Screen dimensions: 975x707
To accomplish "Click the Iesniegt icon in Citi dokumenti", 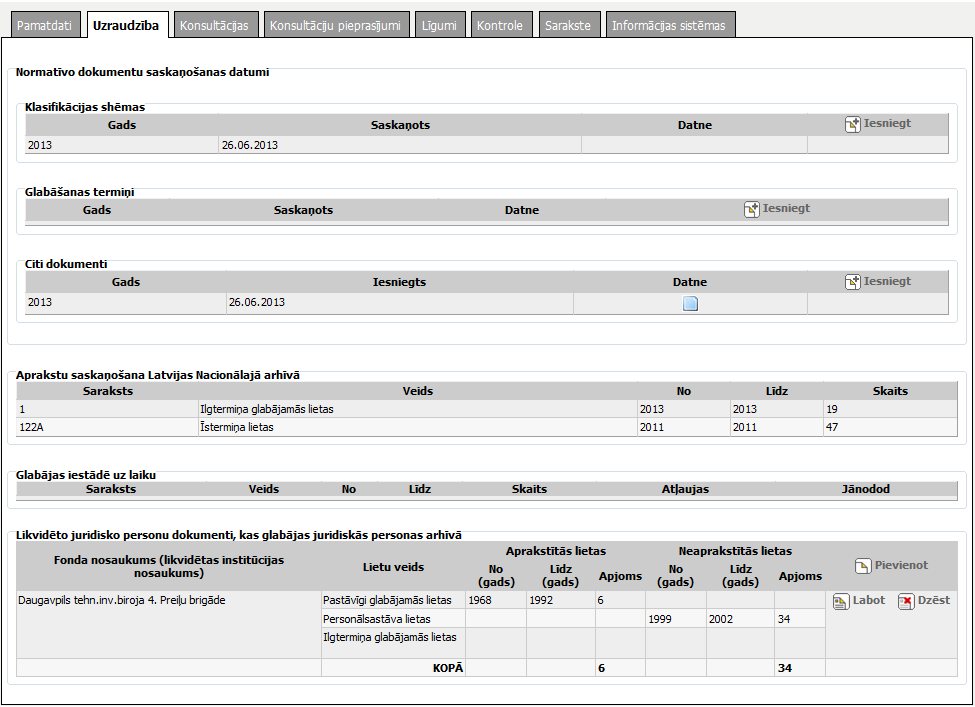I will click(x=852, y=282).
